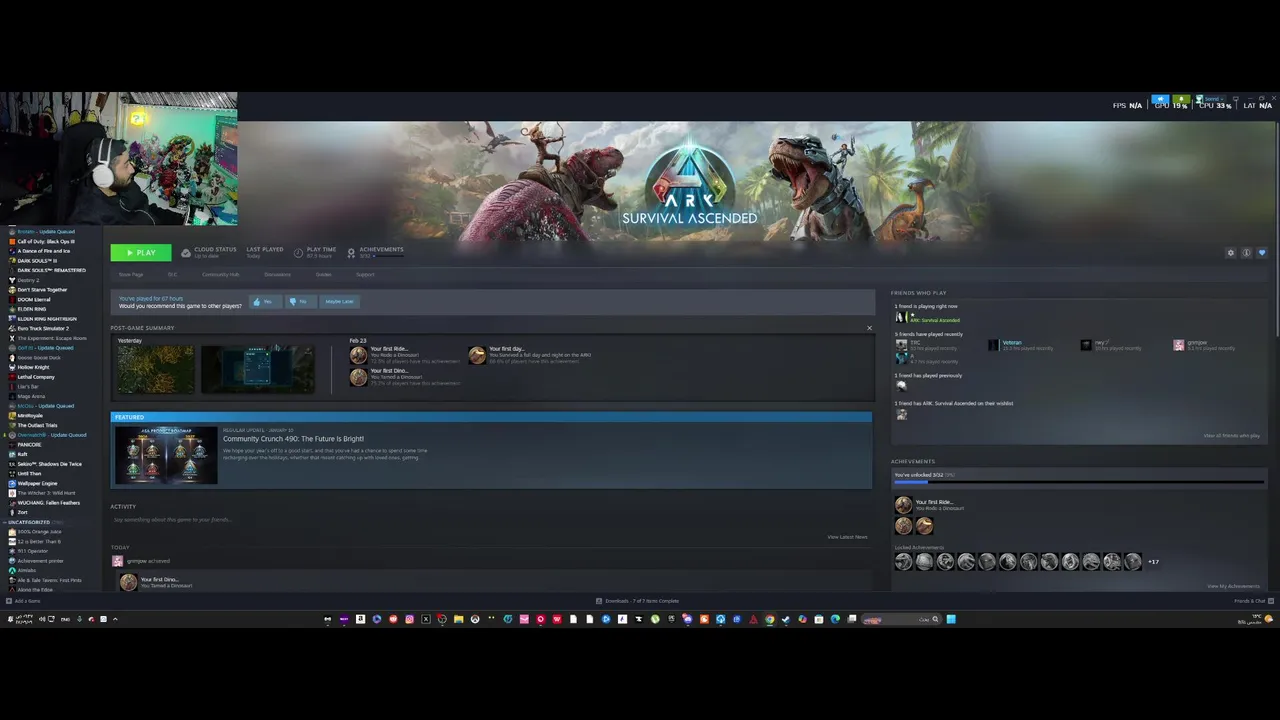
Task: Recommend the game with Yes
Action: point(263,301)
